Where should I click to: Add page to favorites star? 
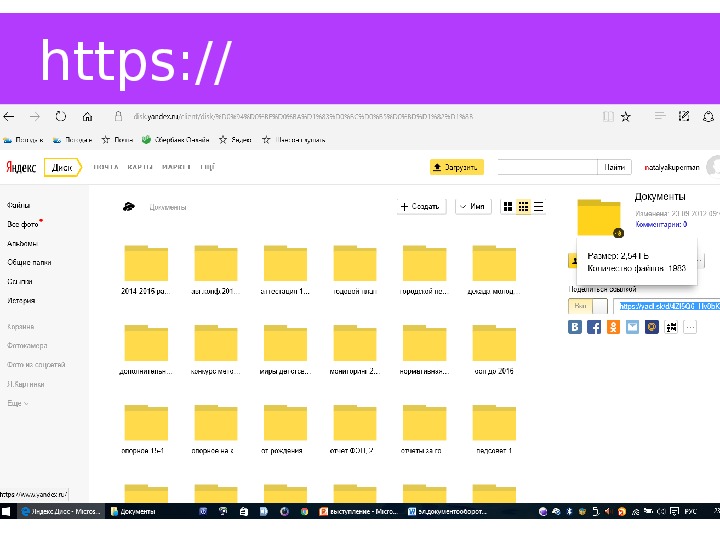point(625,117)
